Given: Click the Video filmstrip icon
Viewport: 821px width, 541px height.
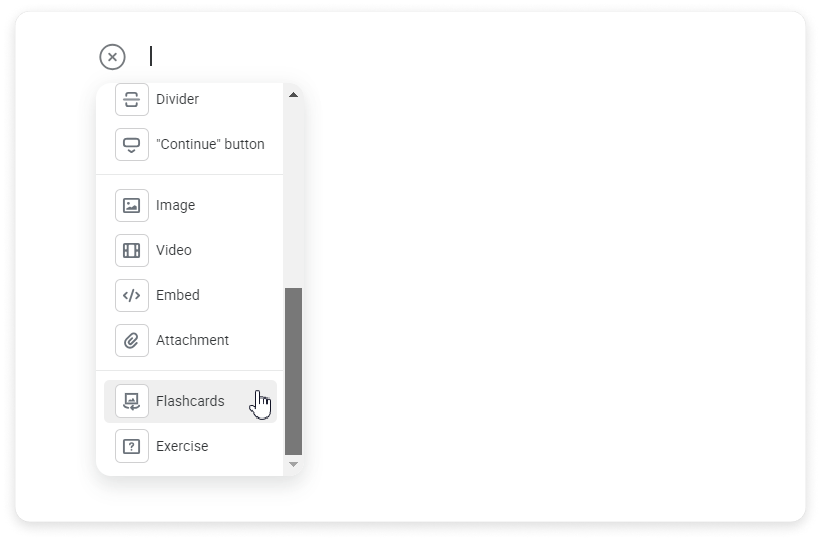Looking at the screenshot, I should click(131, 251).
